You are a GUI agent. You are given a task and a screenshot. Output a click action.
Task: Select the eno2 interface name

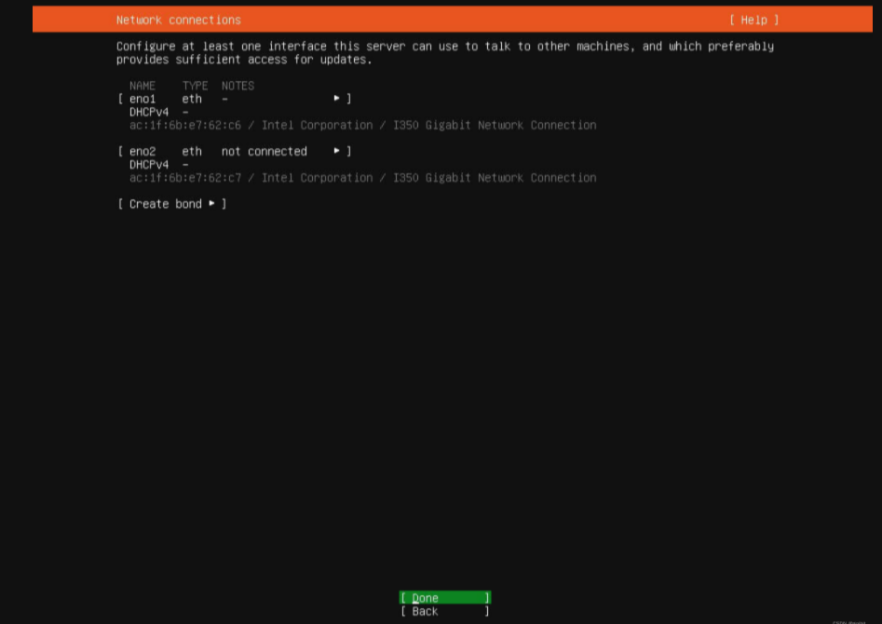(x=142, y=151)
